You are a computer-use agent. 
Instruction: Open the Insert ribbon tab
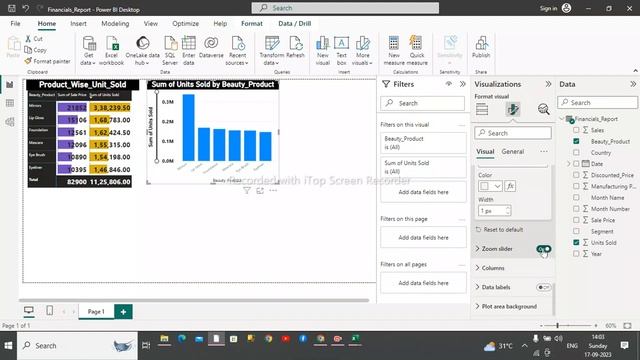click(x=78, y=24)
